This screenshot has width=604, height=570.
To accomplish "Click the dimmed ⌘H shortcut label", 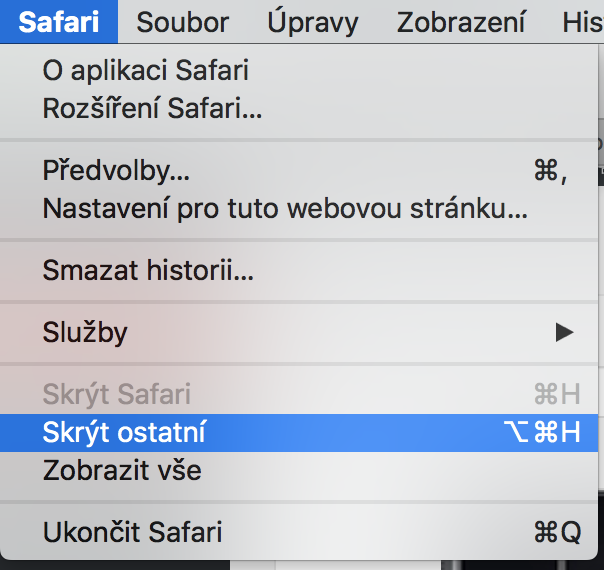I will point(557,393).
